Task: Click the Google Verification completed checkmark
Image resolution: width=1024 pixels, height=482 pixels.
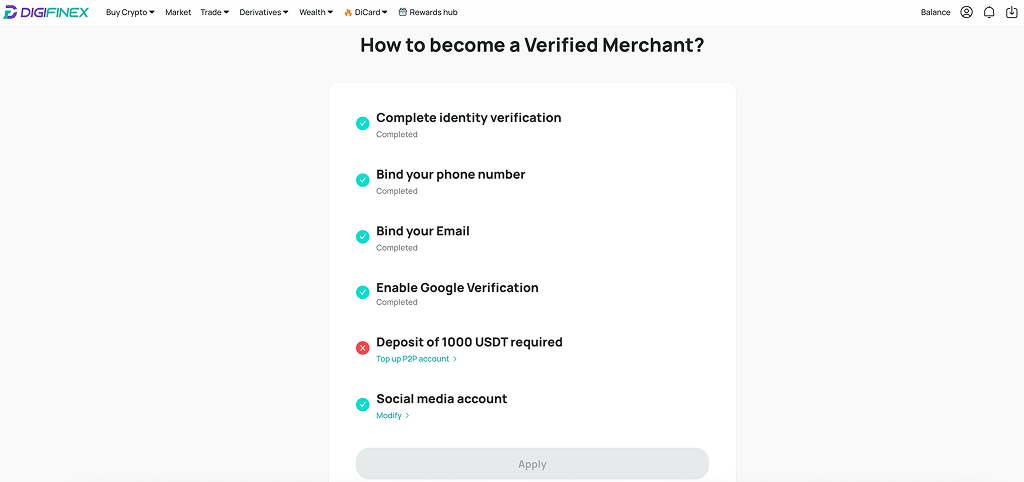Action: 362,293
